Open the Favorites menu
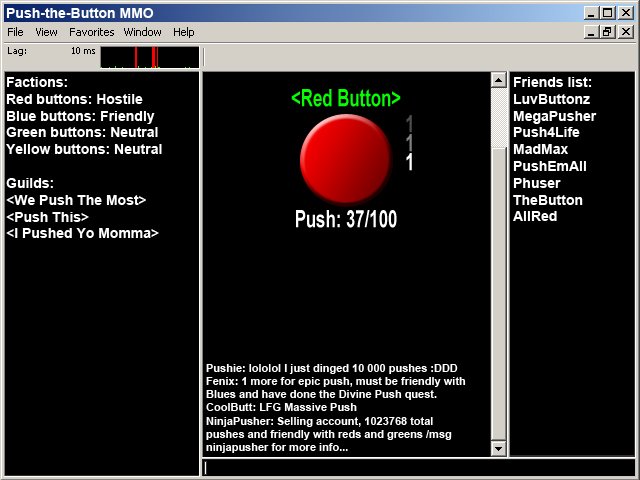Viewport: 640px width, 480px height. click(91, 32)
